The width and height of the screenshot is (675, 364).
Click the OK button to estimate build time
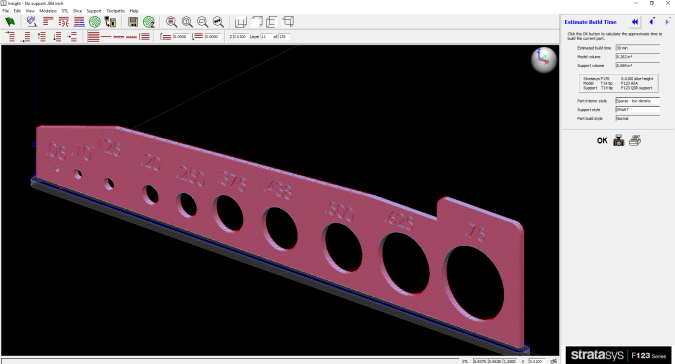602,141
